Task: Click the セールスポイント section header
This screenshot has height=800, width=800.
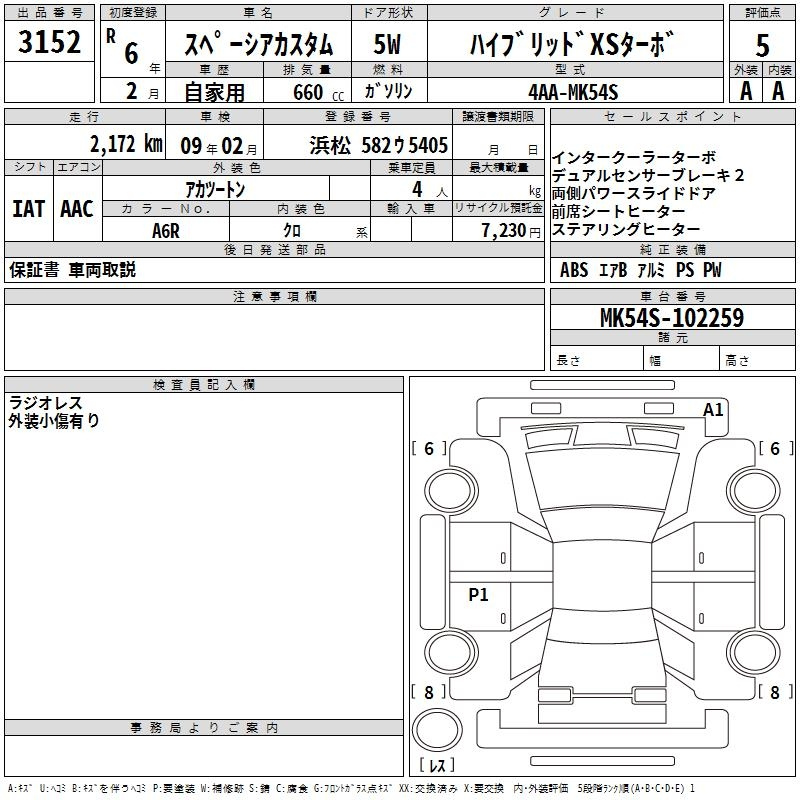Action: pos(672,117)
